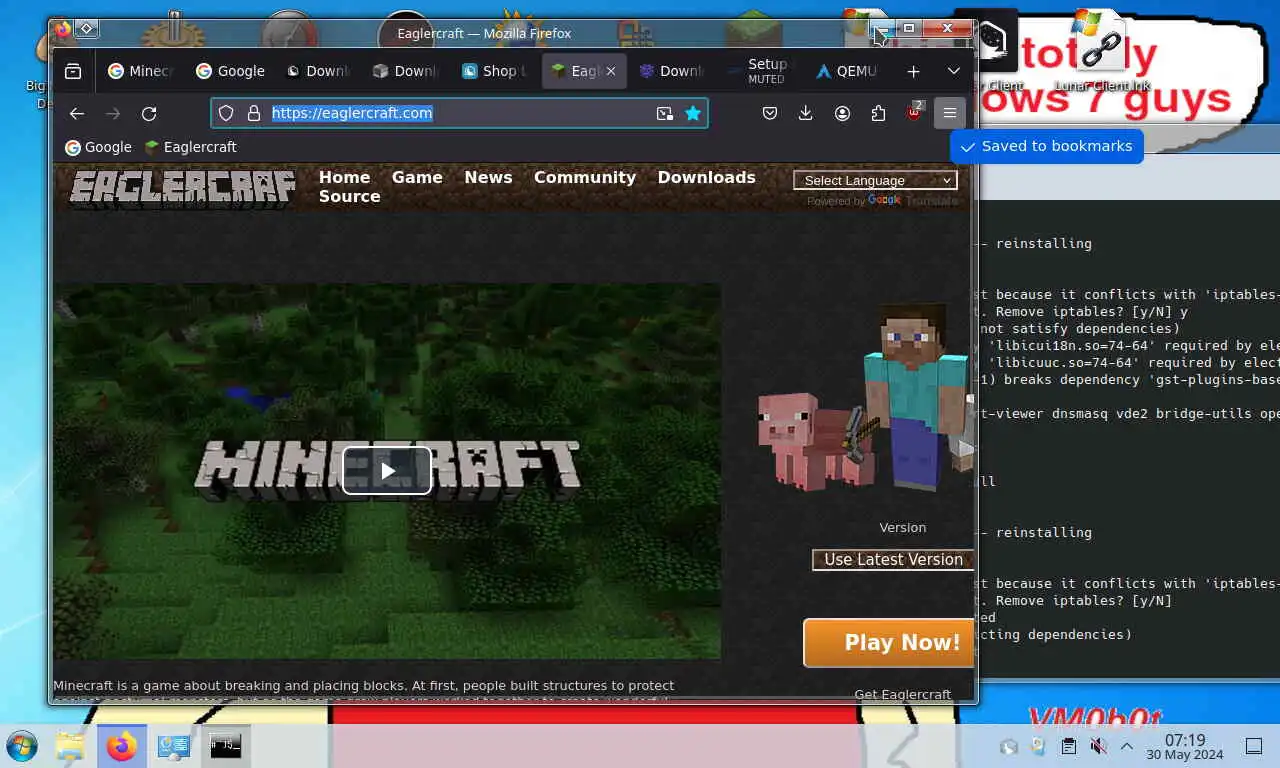The image size is (1280, 768).
Task: Unmute via the volume tray icon
Action: (x=1097, y=746)
